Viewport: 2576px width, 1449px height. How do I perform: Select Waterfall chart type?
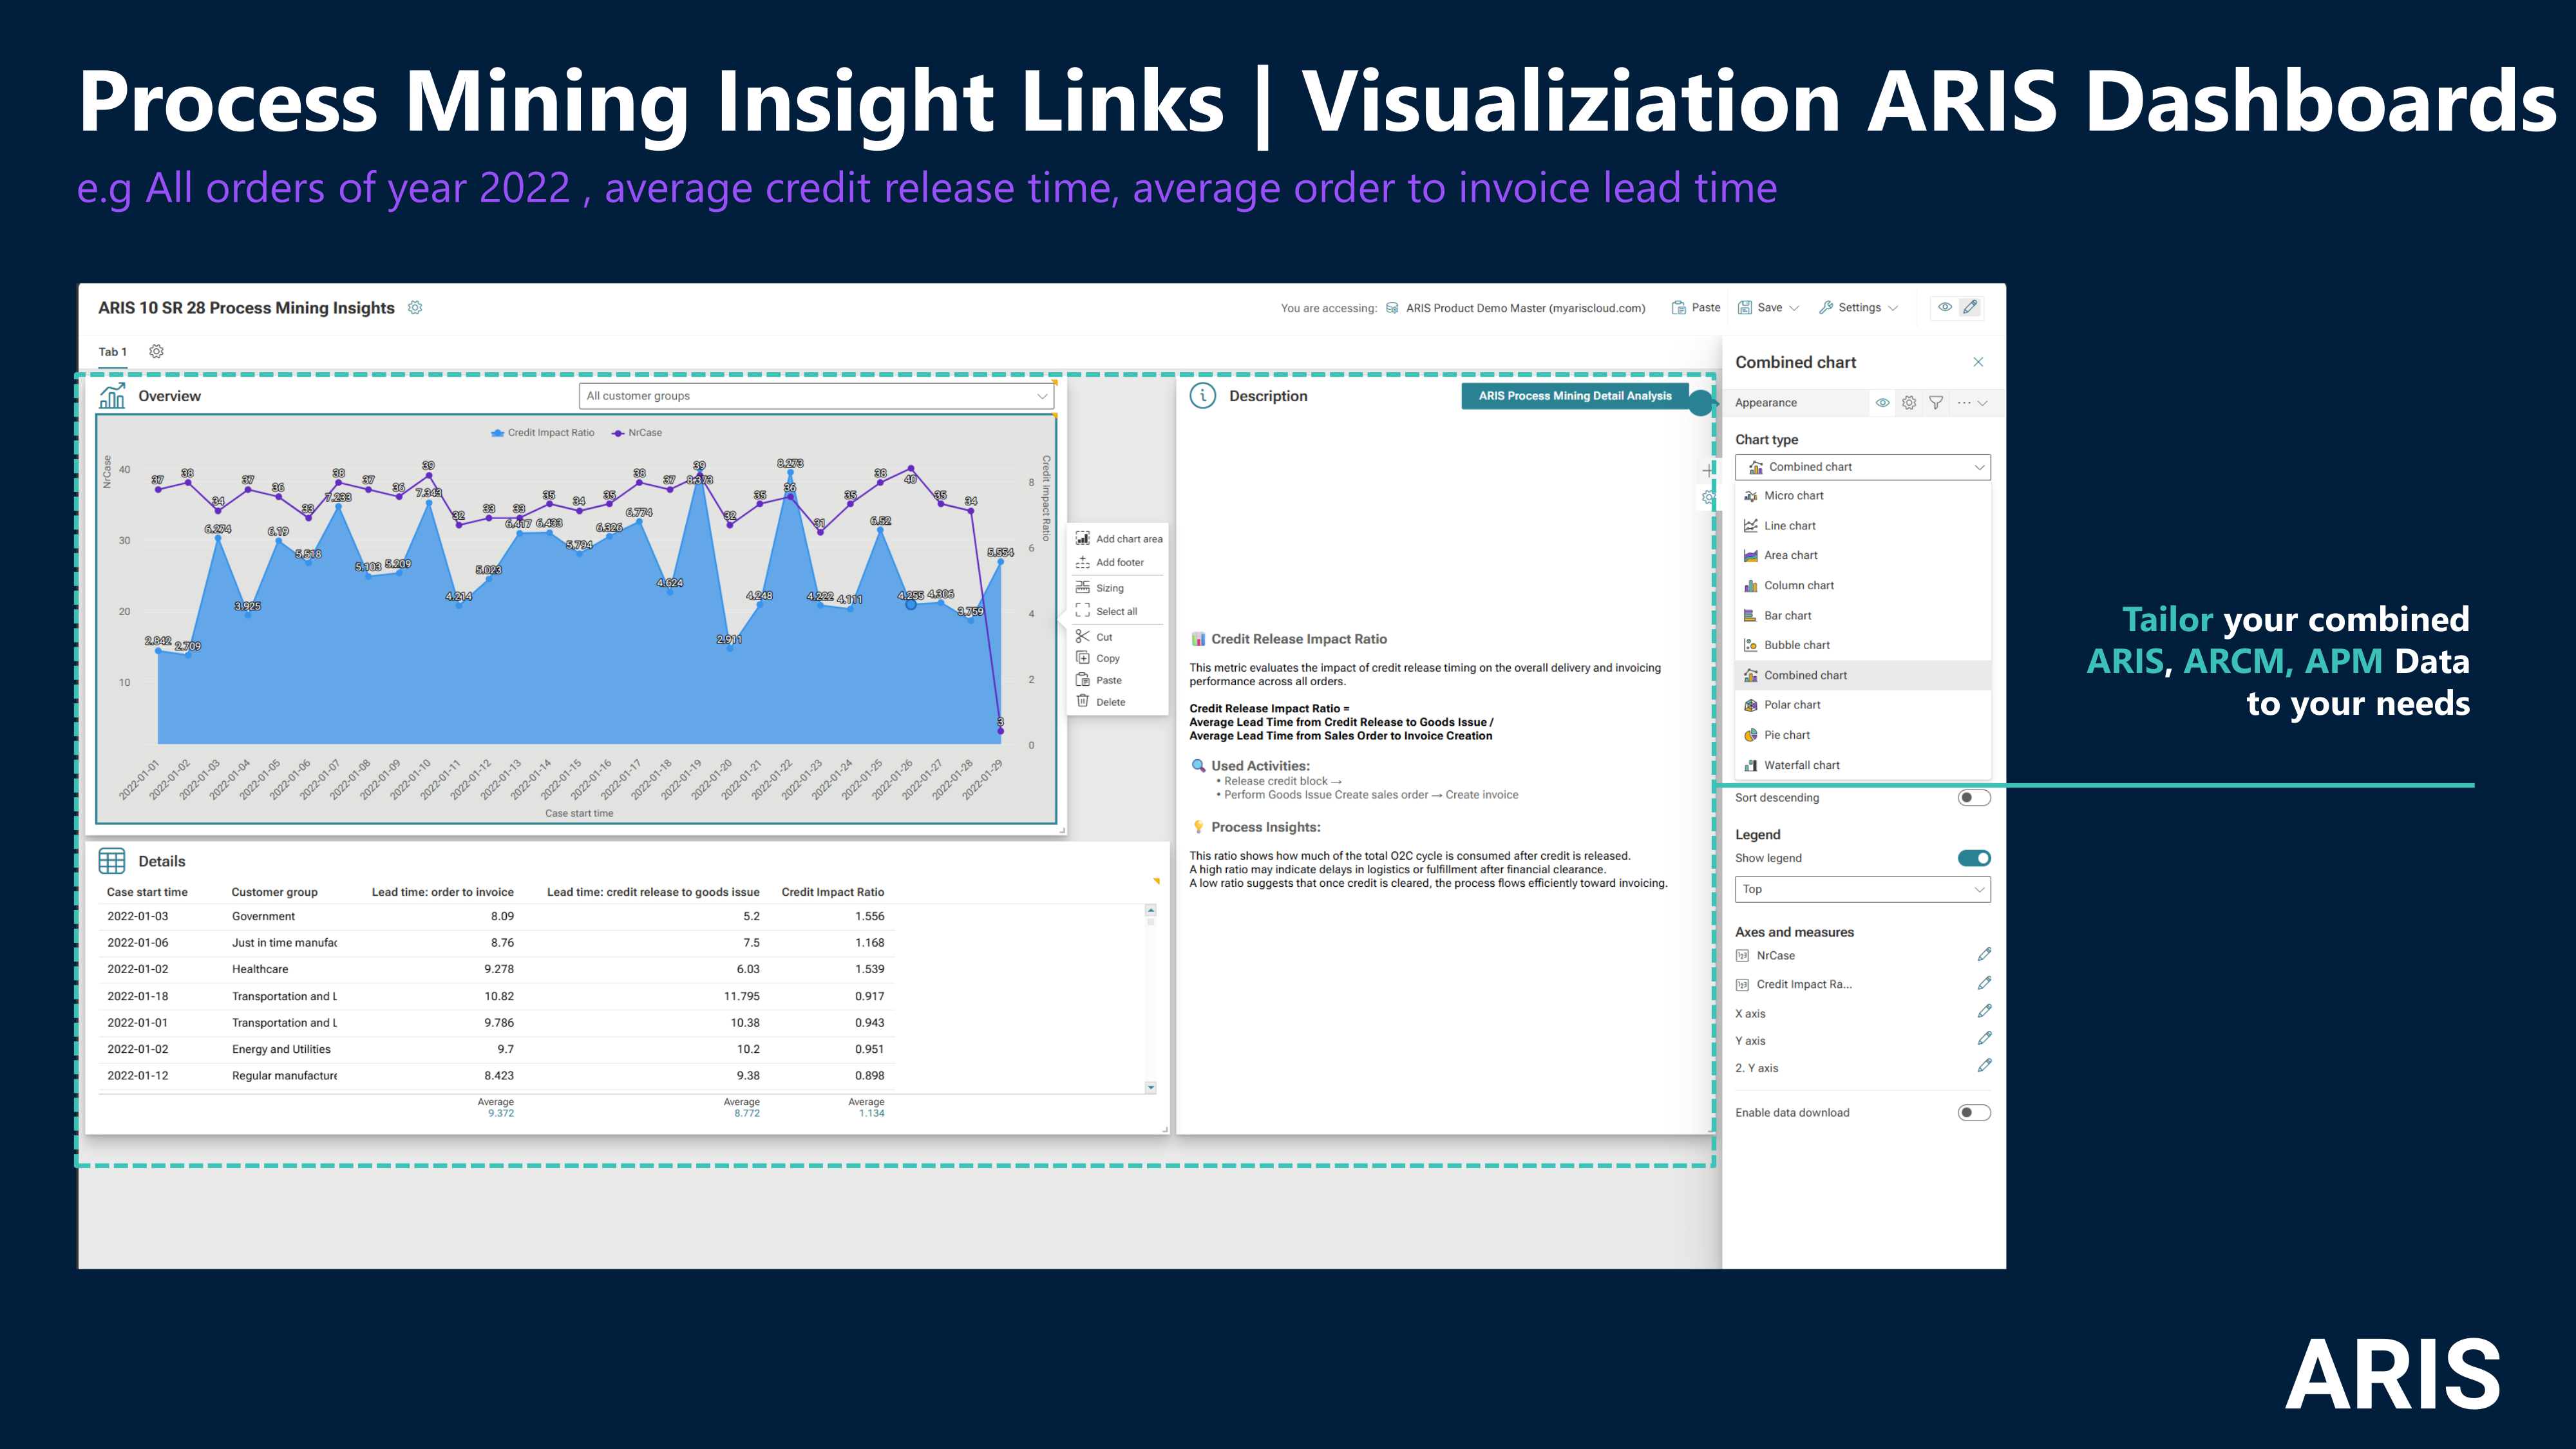[1863, 765]
